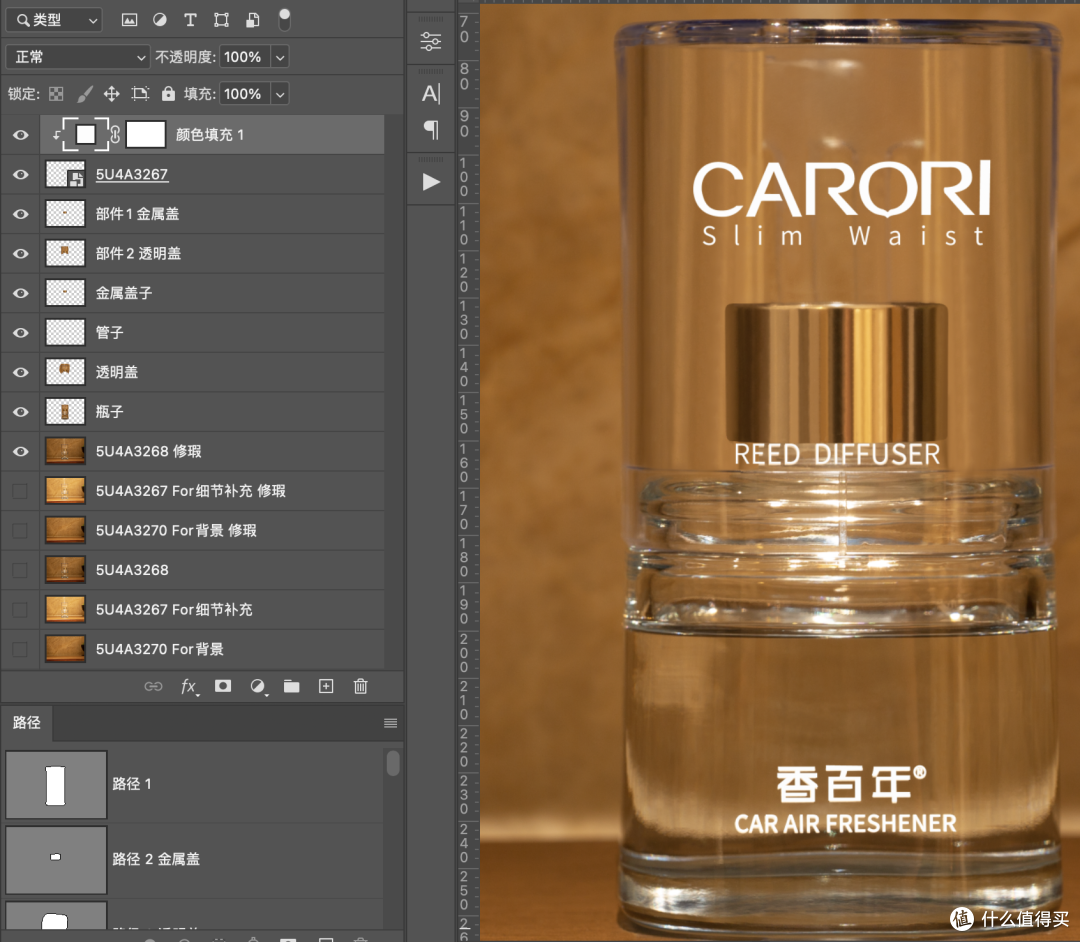Image resolution: width=1080 pixels, height=942 pixels.
Task: Create a new layer group
Action: (292, 686)
